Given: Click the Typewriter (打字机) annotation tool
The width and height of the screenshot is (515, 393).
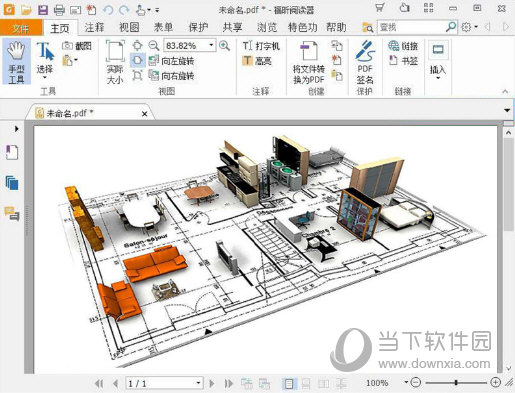Looking at the screenshot, I should [261, 46].
